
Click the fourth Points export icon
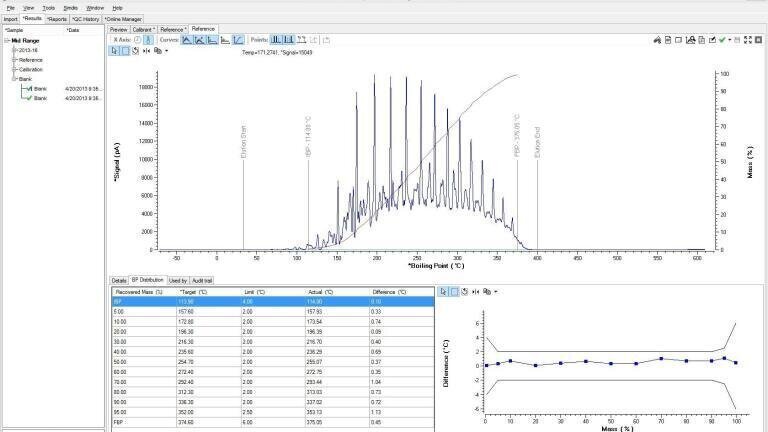tap(314, 40)
